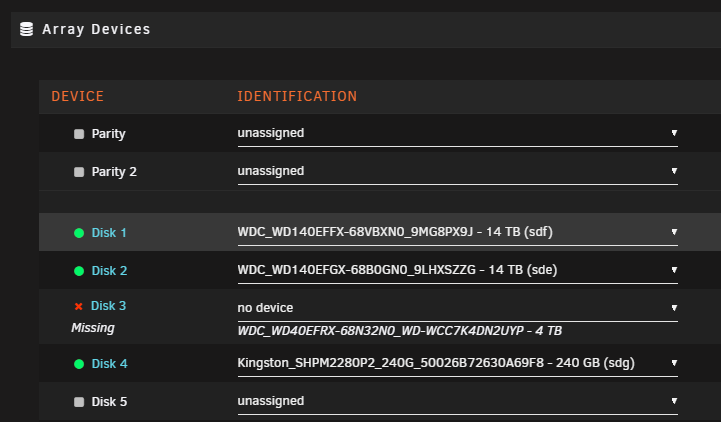Open the Disk 4 link
Image resolution: width=721 pixels, height=422 pixels.
click(x=109, y=364)
